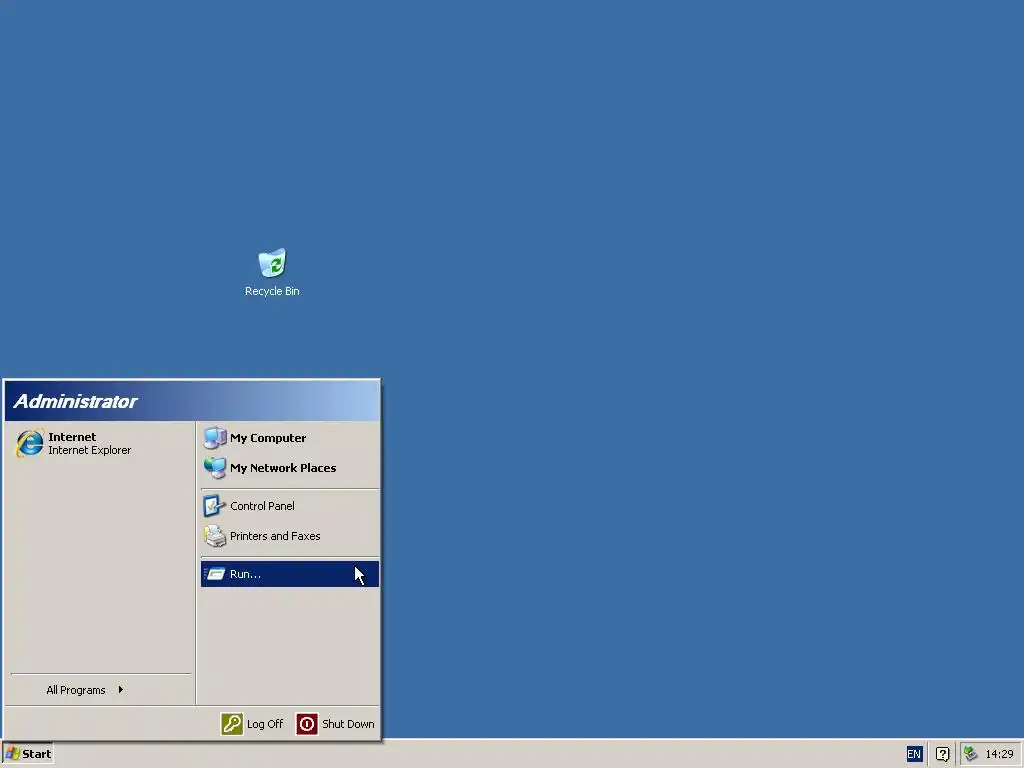Open My Network Places
The height and width of the screenshot is (768, 1024).
click(x=289, y=468)
